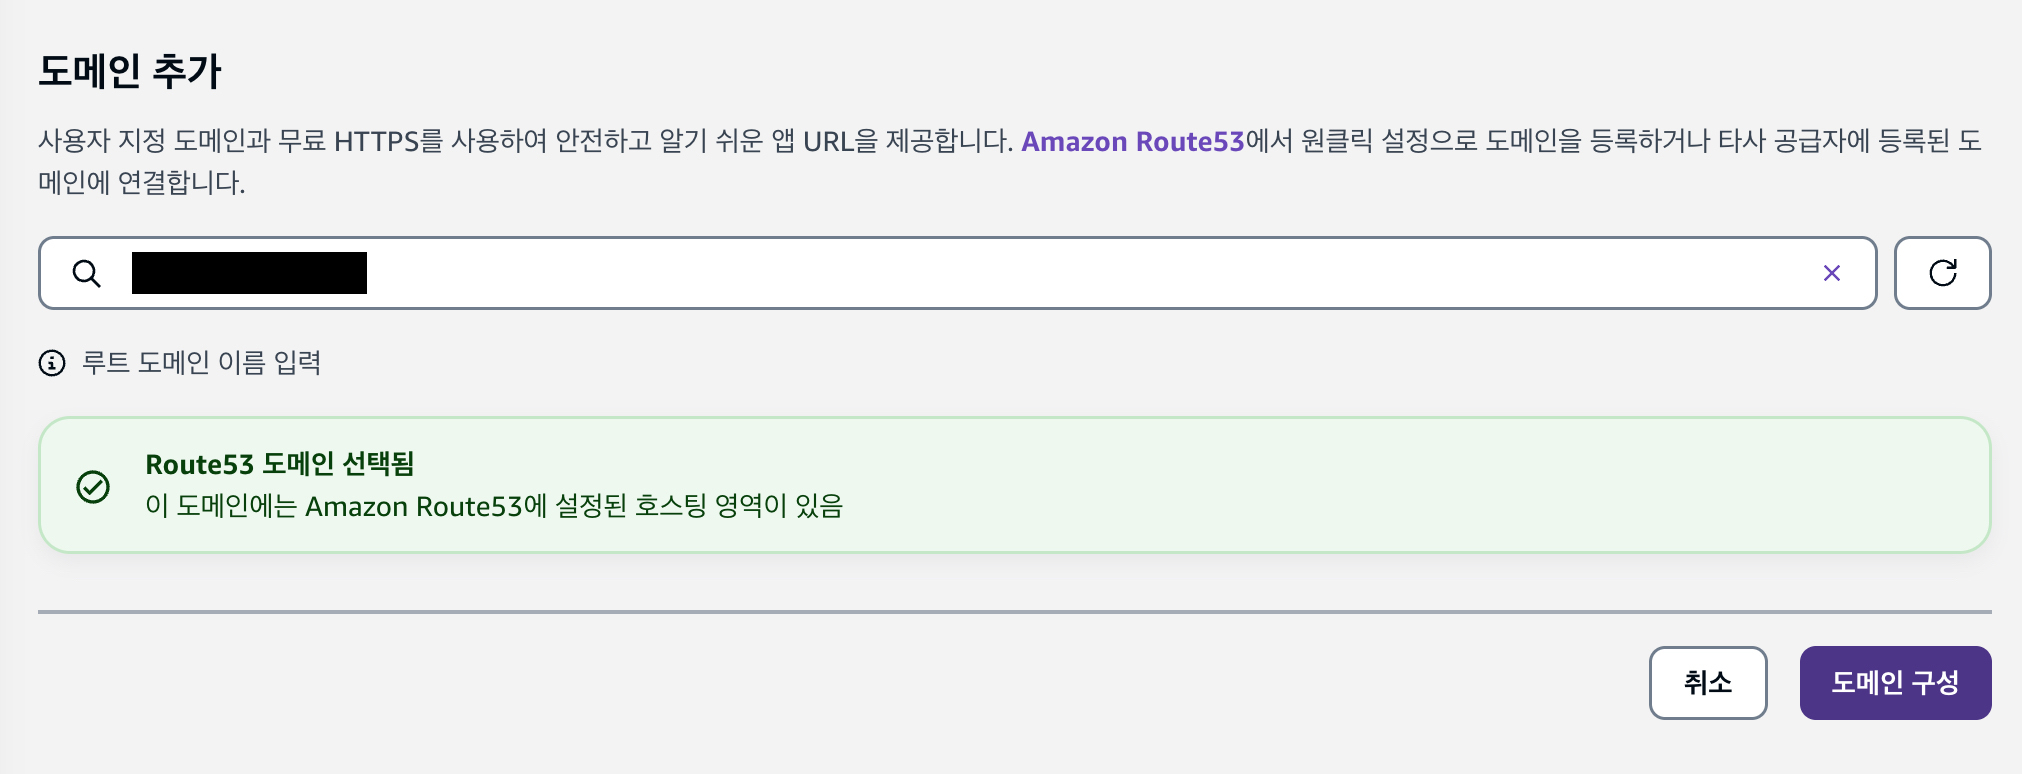Click the 루트 도메인 이름 입력 hint
The width and height of the screenshot is (2022, 774).
click(201, 362)
